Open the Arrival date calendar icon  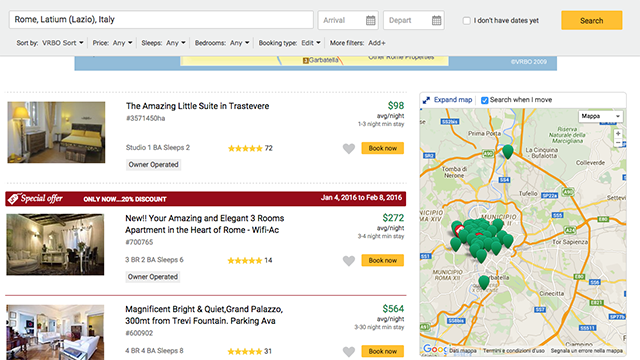pyautogui.click(x=370, y=20)
